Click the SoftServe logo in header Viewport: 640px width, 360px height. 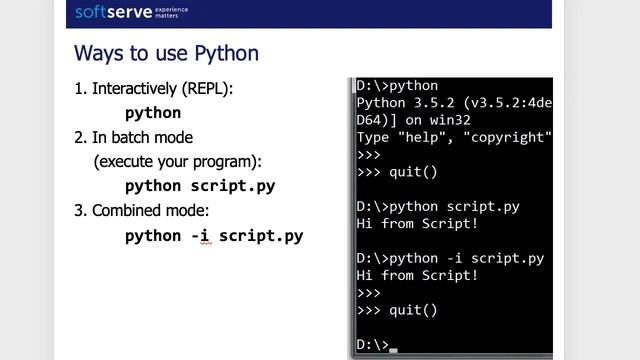(131, 12)
